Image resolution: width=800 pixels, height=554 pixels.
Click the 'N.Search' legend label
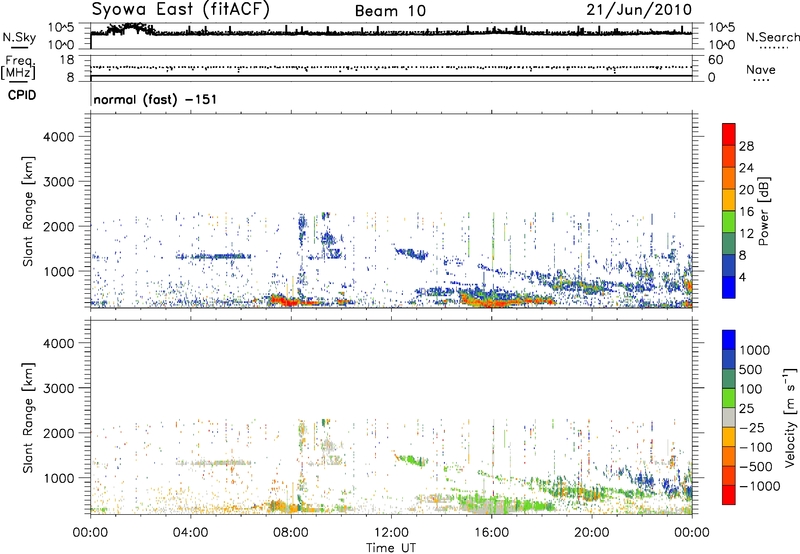click(x=772, y=37)
